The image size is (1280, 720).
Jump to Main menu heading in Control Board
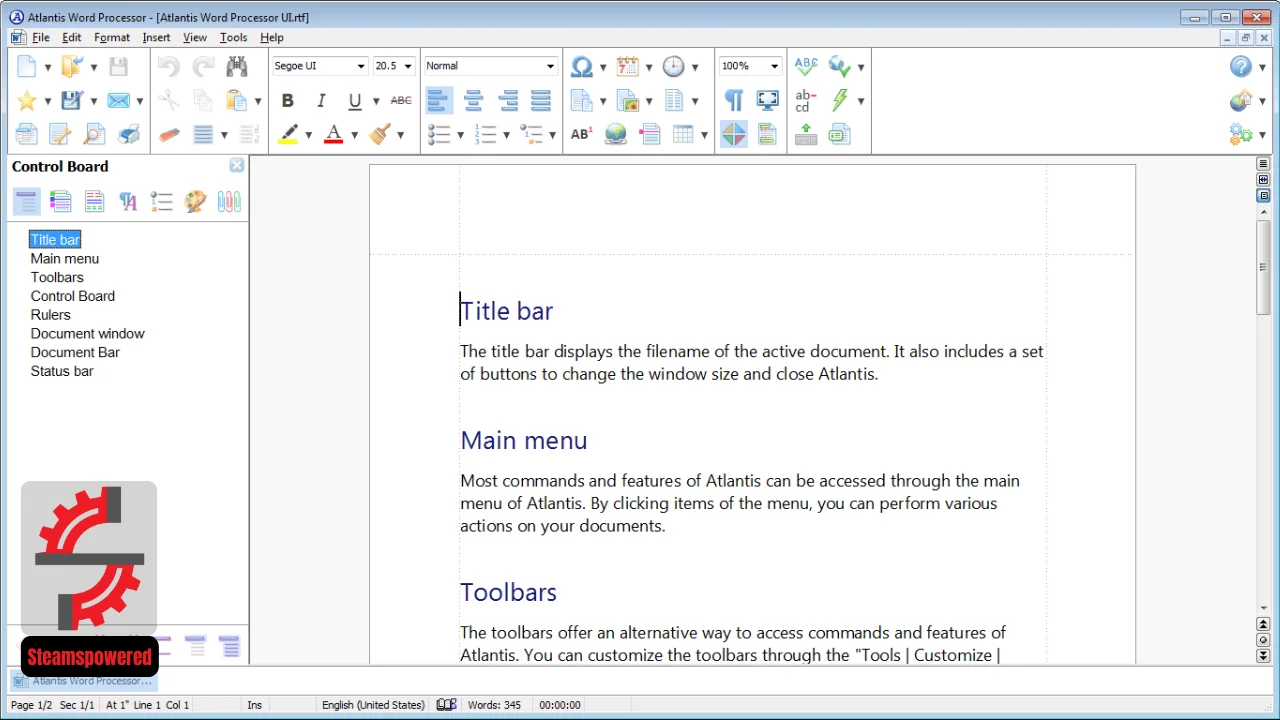(65, 258)
